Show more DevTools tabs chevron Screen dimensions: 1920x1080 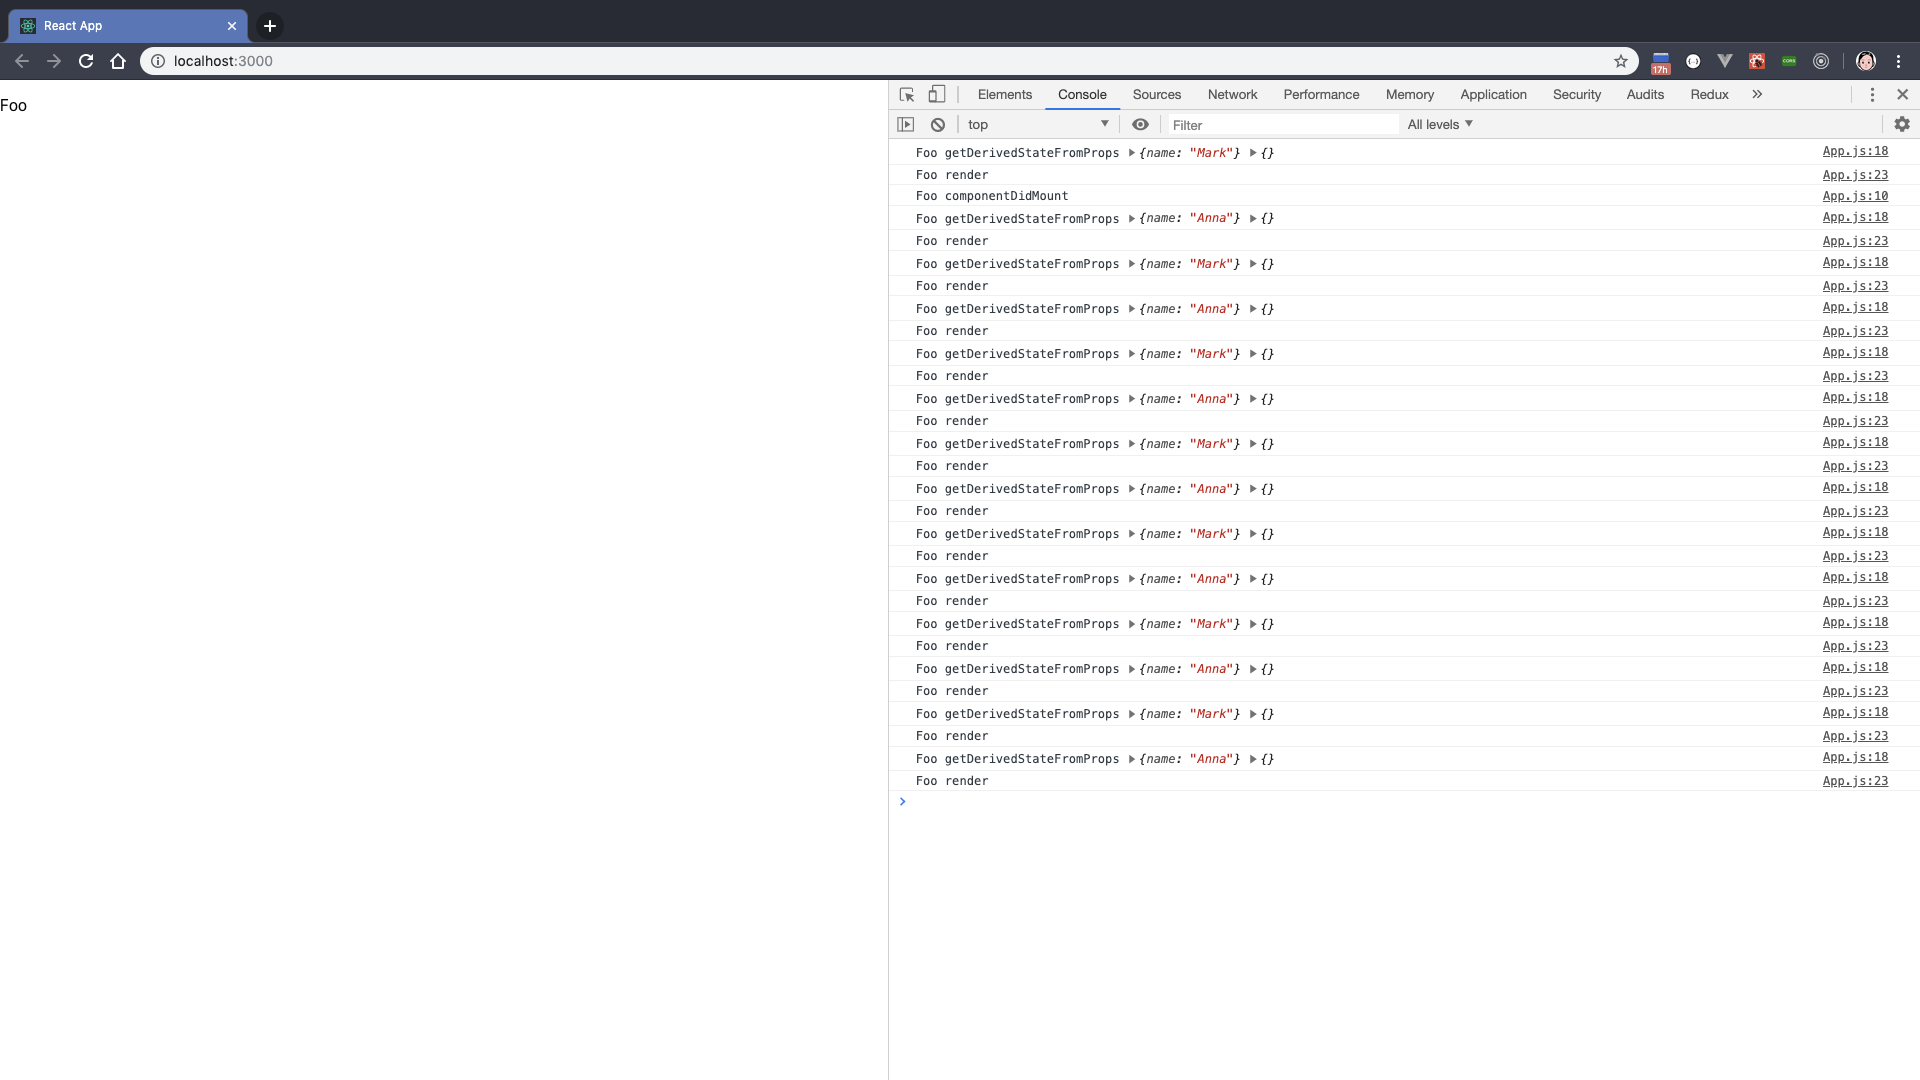(x=1757, y=94)
